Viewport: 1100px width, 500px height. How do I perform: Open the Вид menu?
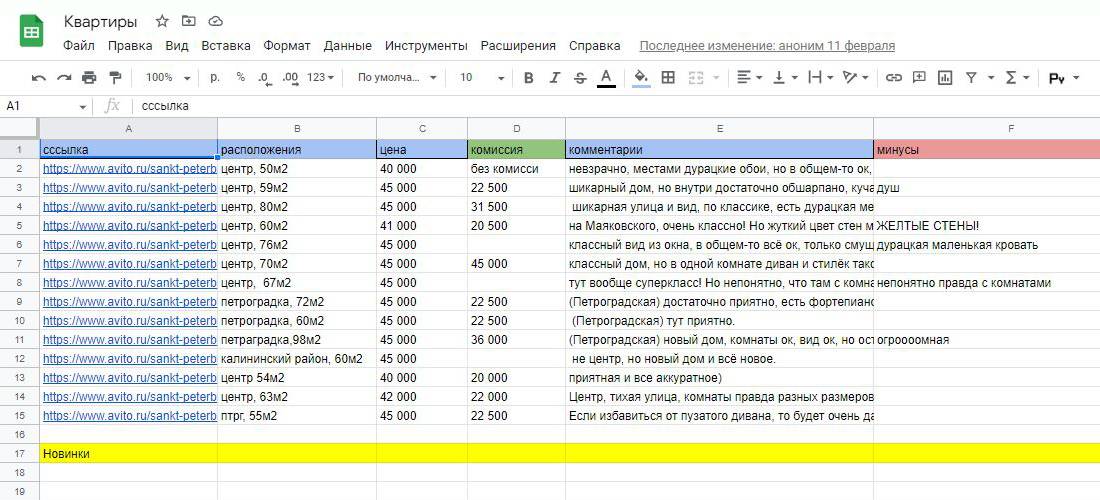tap(177, 46)
